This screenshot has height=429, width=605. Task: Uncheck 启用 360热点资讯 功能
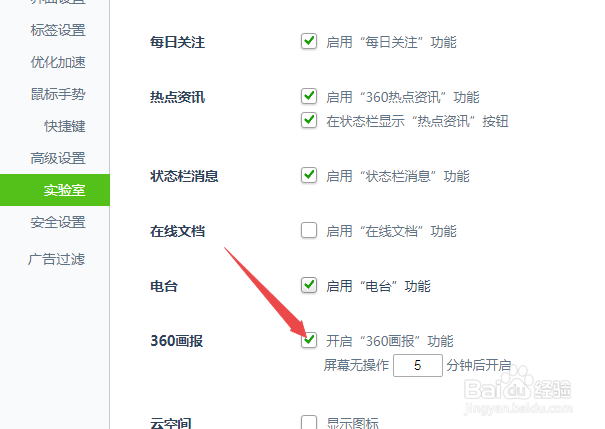tap(309, 96)
